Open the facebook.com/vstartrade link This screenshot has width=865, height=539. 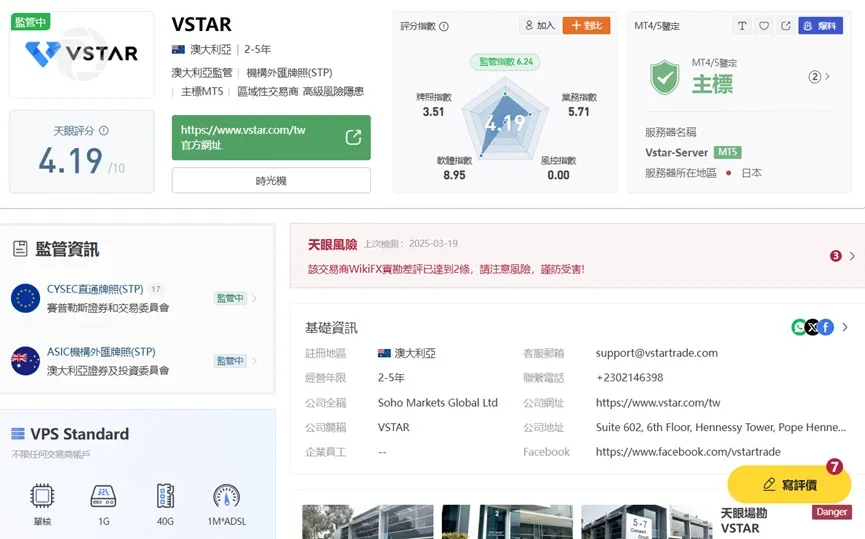(x=688, y=452)
